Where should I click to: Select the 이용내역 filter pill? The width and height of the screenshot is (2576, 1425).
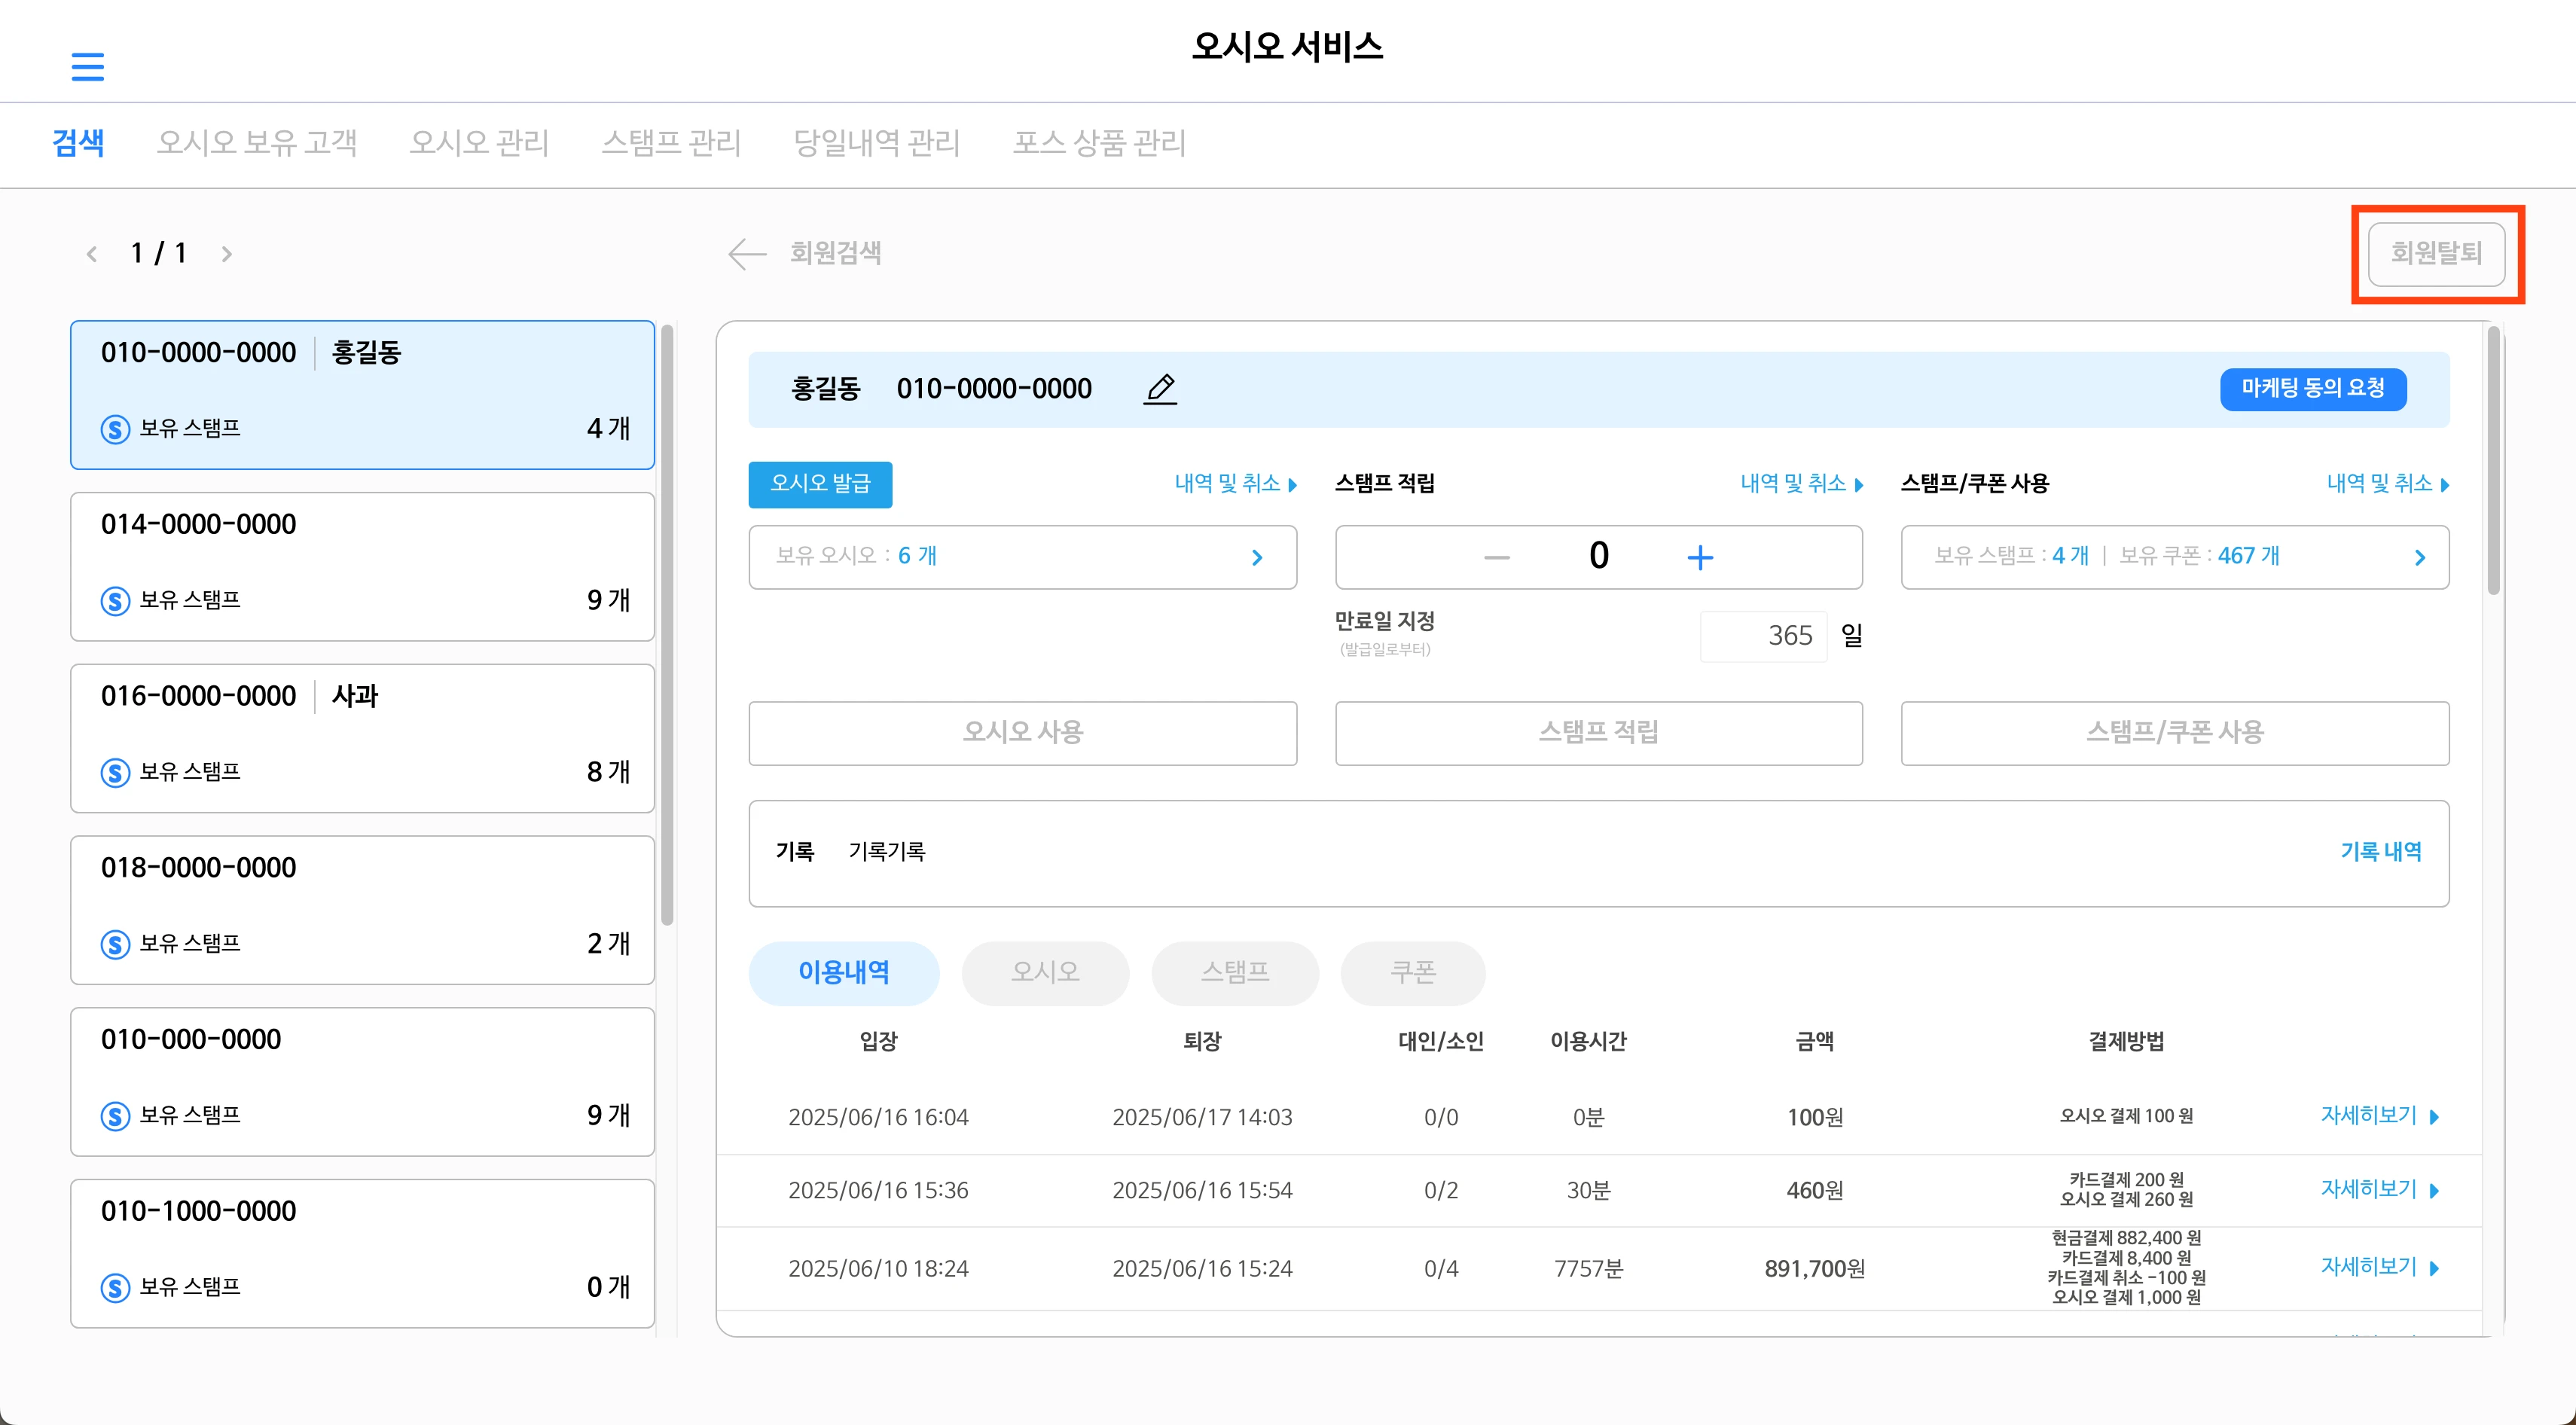pos(843,973)
